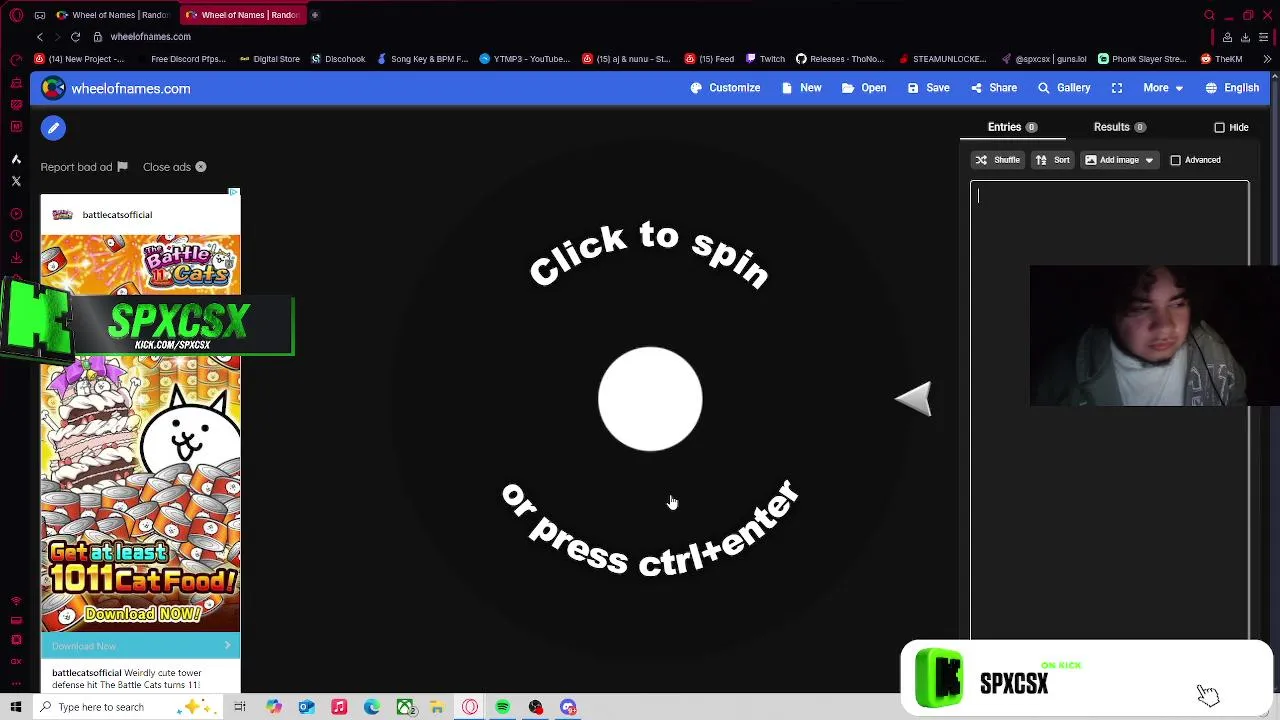Screen dimensions: 1280x720
Task: Enable the Advanced checkbox
Action: point(1176,160)
